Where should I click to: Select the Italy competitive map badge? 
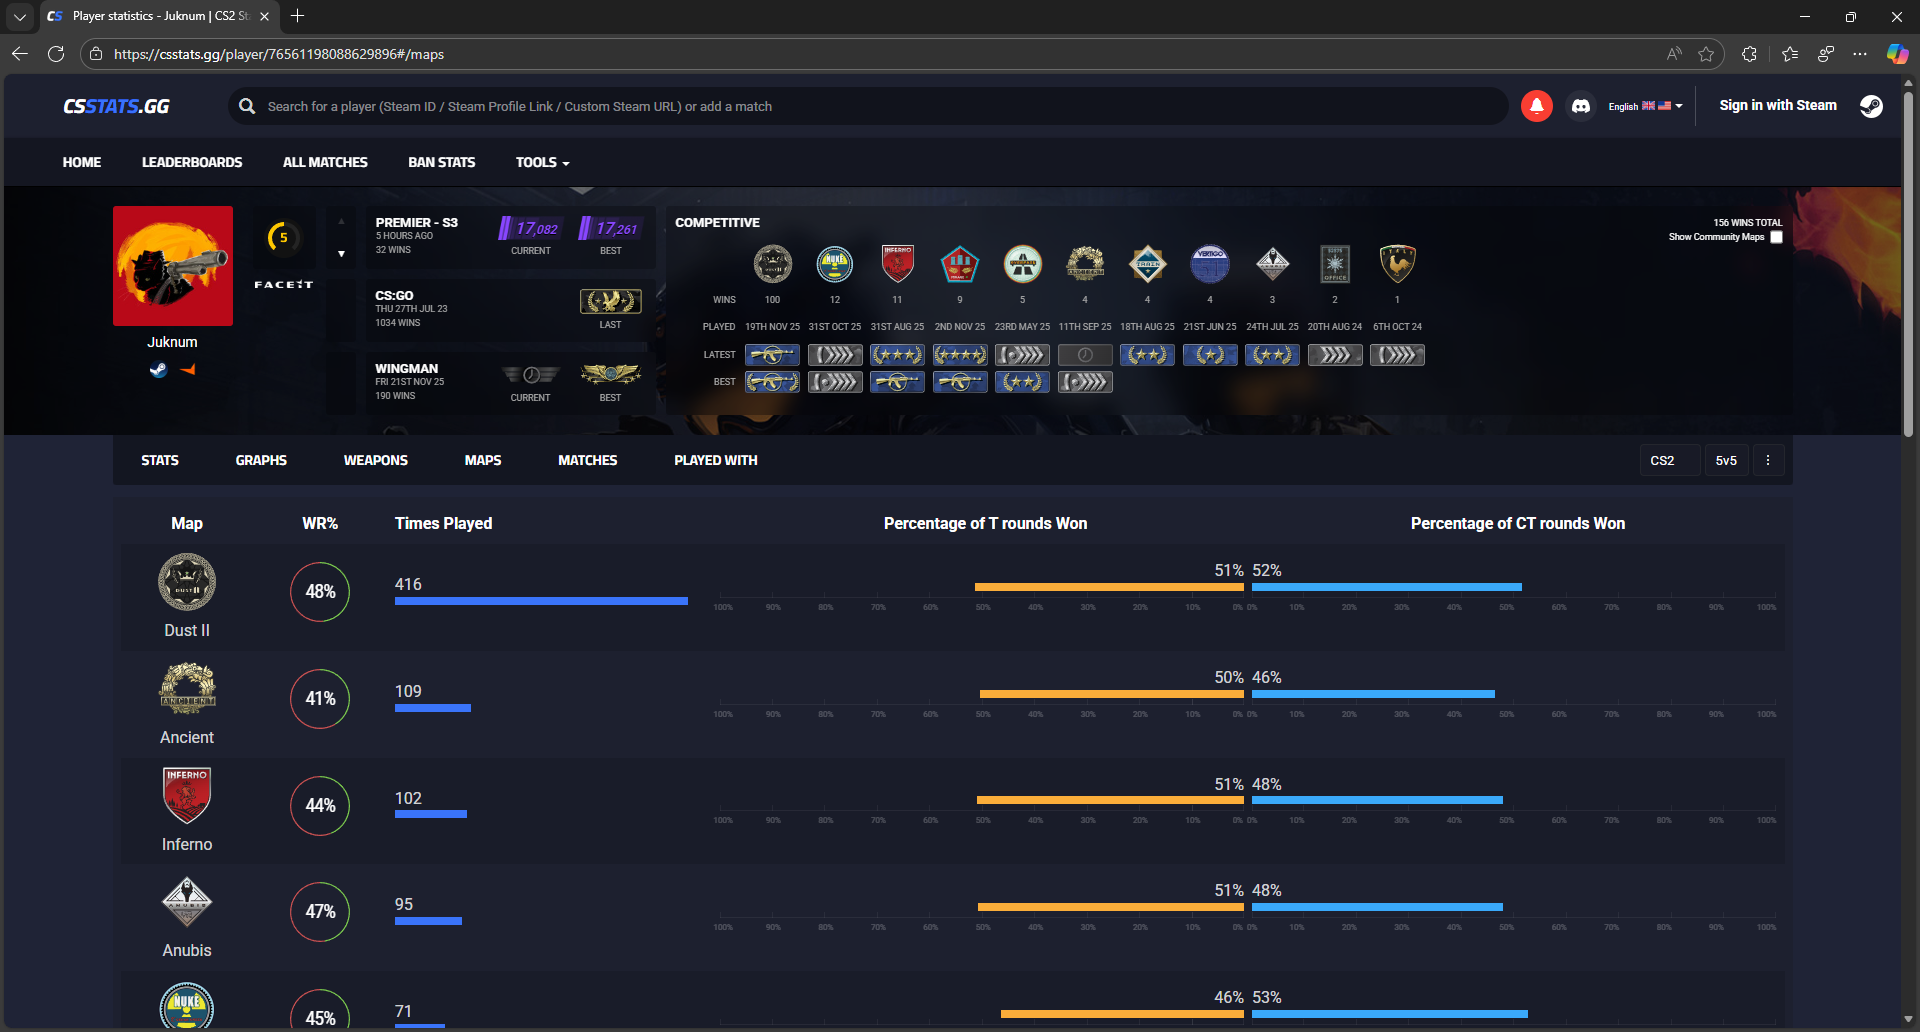[x=1397, y=264]
